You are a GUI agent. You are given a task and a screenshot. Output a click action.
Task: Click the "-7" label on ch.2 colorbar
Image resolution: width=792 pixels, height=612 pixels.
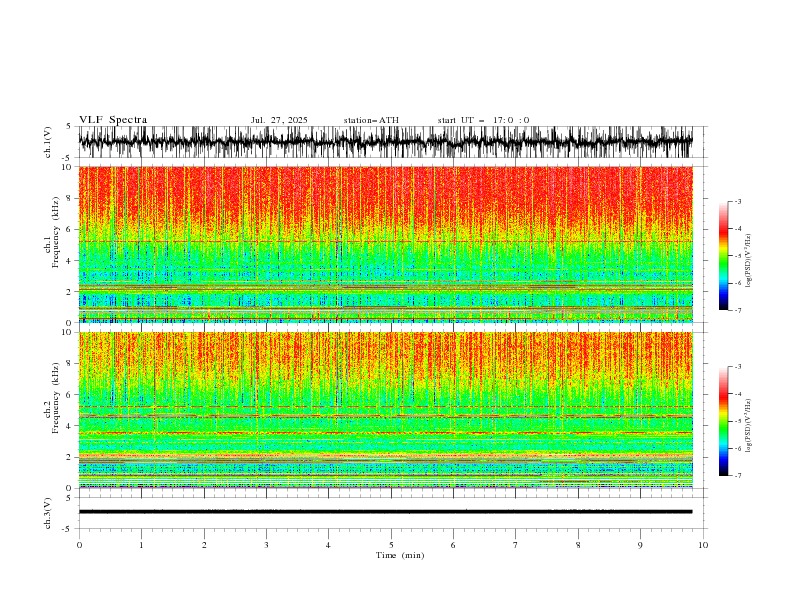coord(737,476)
